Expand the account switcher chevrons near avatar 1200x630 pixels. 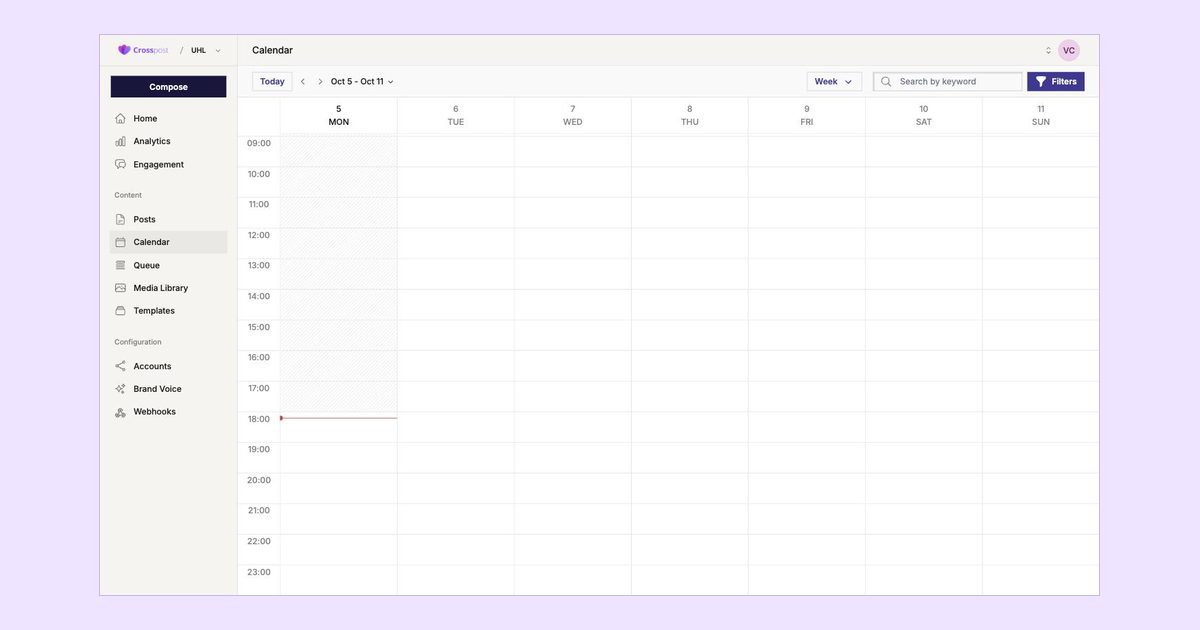(1048, 50)
